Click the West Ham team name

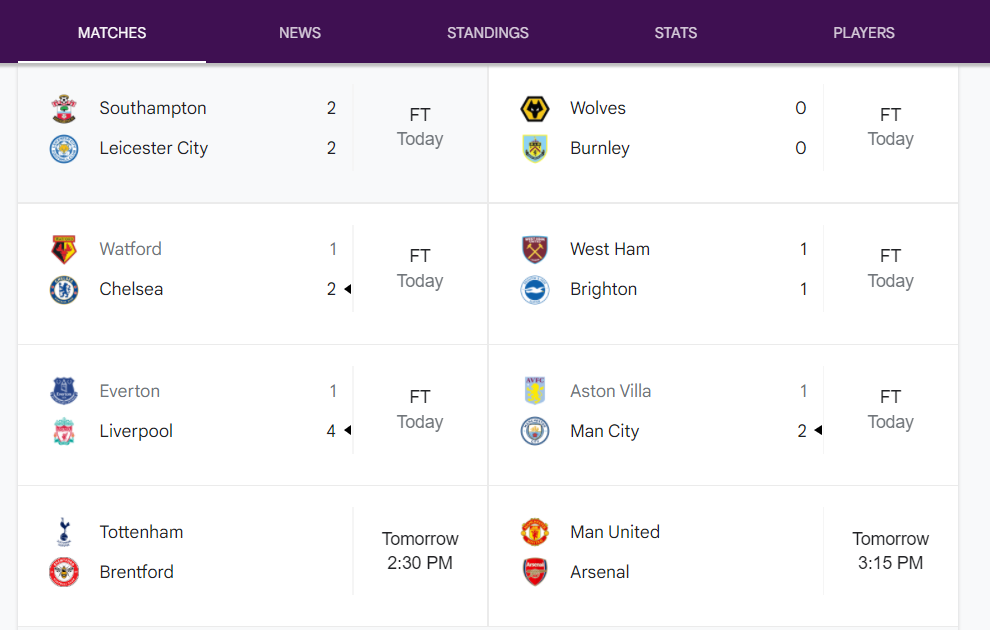pyautogui.click(x=610, y=249)
